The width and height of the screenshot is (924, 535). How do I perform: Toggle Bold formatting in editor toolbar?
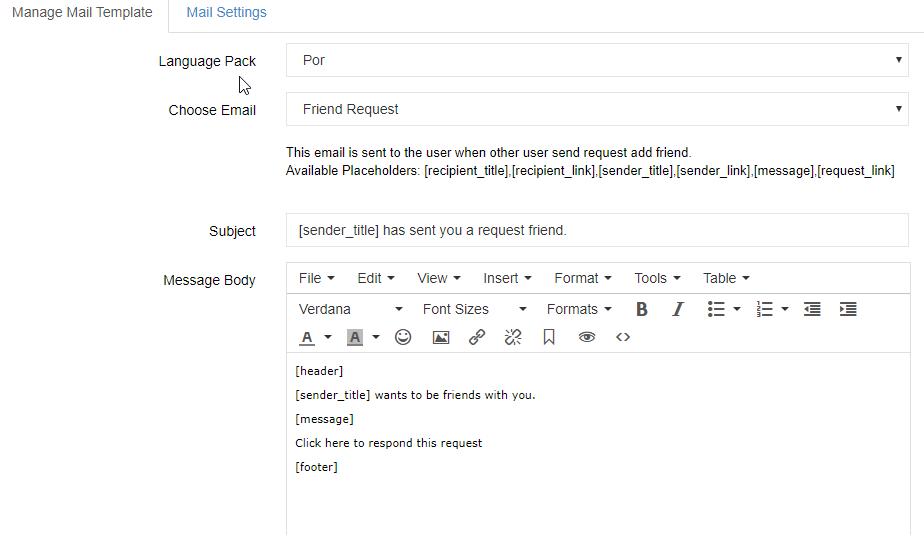(x=642, y=309)
